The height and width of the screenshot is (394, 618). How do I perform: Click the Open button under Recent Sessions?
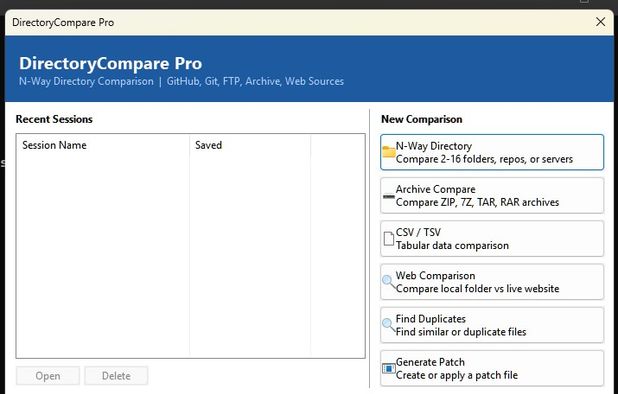tap(48, 376)
